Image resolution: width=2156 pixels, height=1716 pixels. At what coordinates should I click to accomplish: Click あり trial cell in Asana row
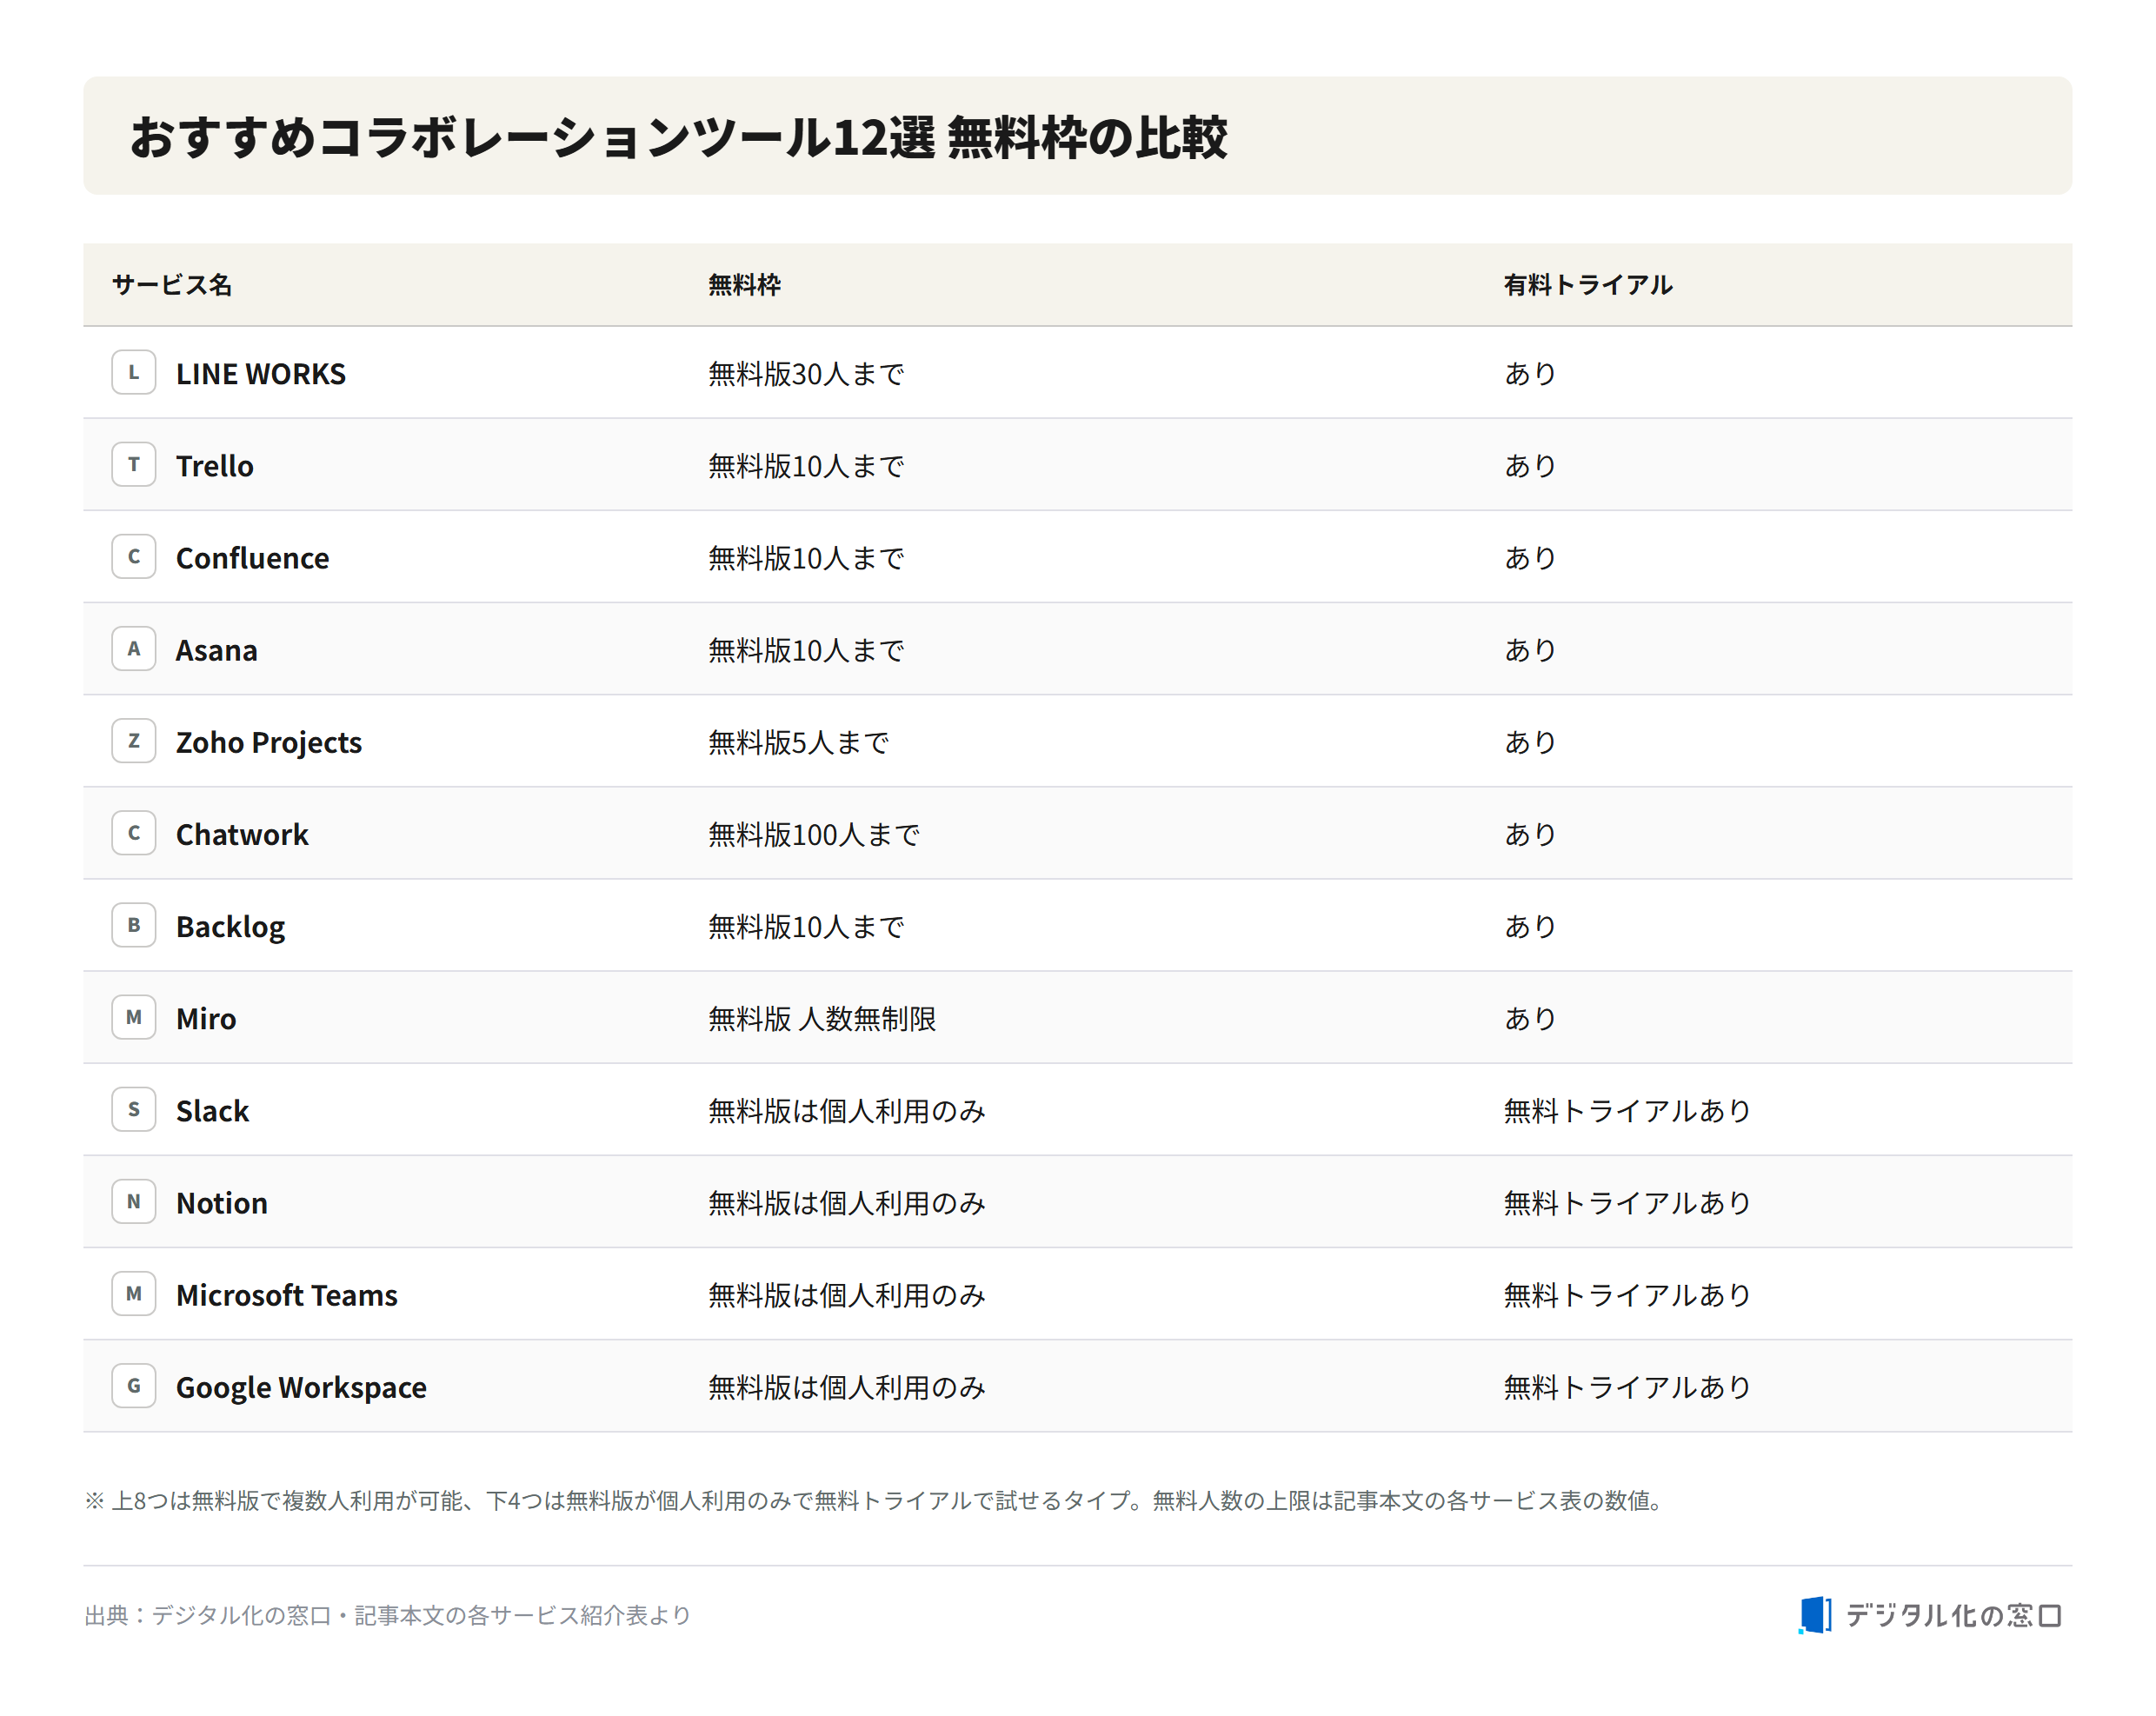(1530, 649)
